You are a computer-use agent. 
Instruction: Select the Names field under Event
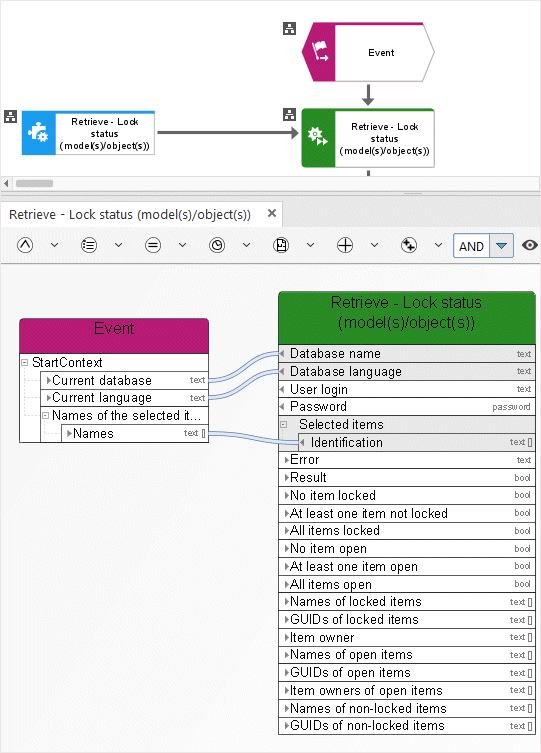(135, 433)
